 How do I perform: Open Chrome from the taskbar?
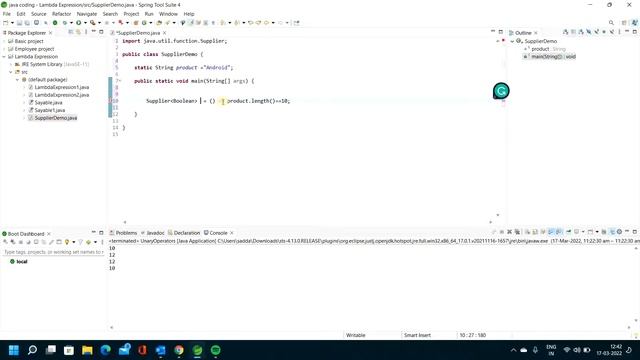tap(179, 350)
